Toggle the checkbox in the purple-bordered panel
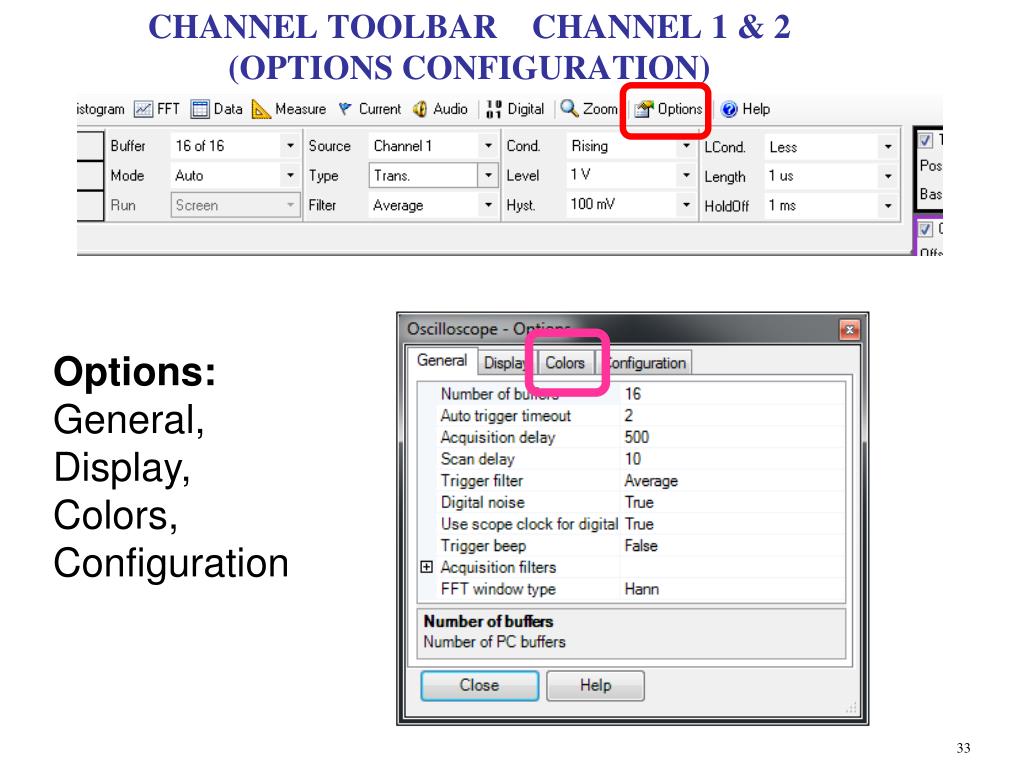This screenshot has width=1024, height=768. (925, 229)
